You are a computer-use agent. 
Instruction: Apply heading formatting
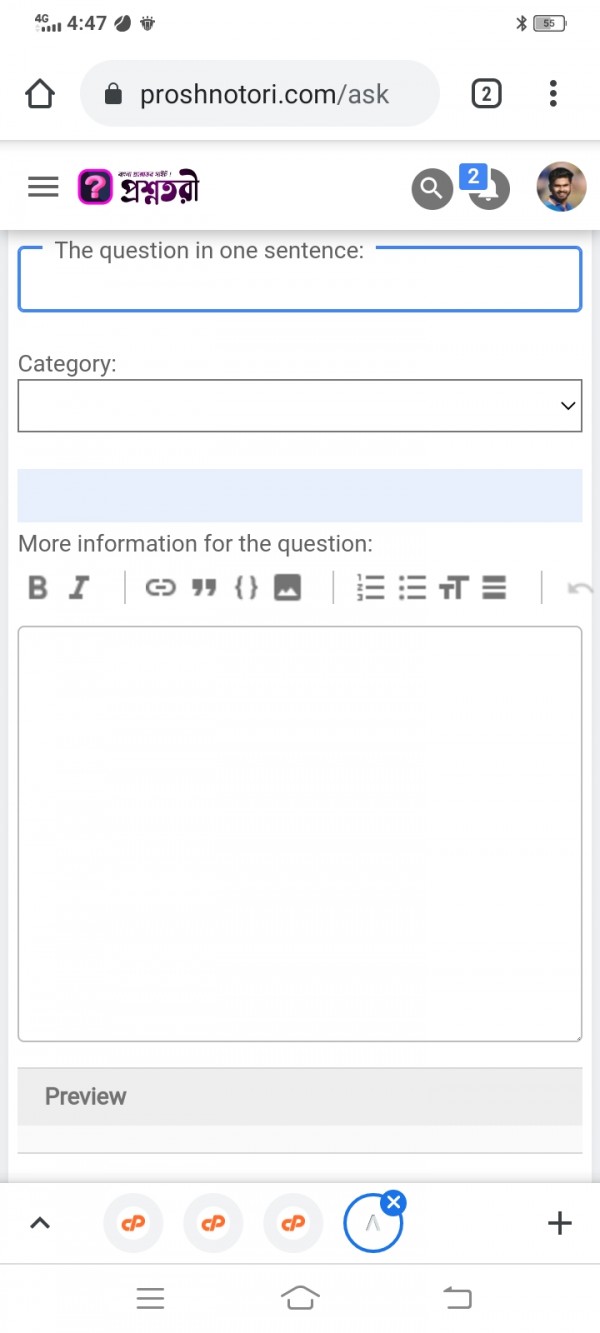point(453,588)
